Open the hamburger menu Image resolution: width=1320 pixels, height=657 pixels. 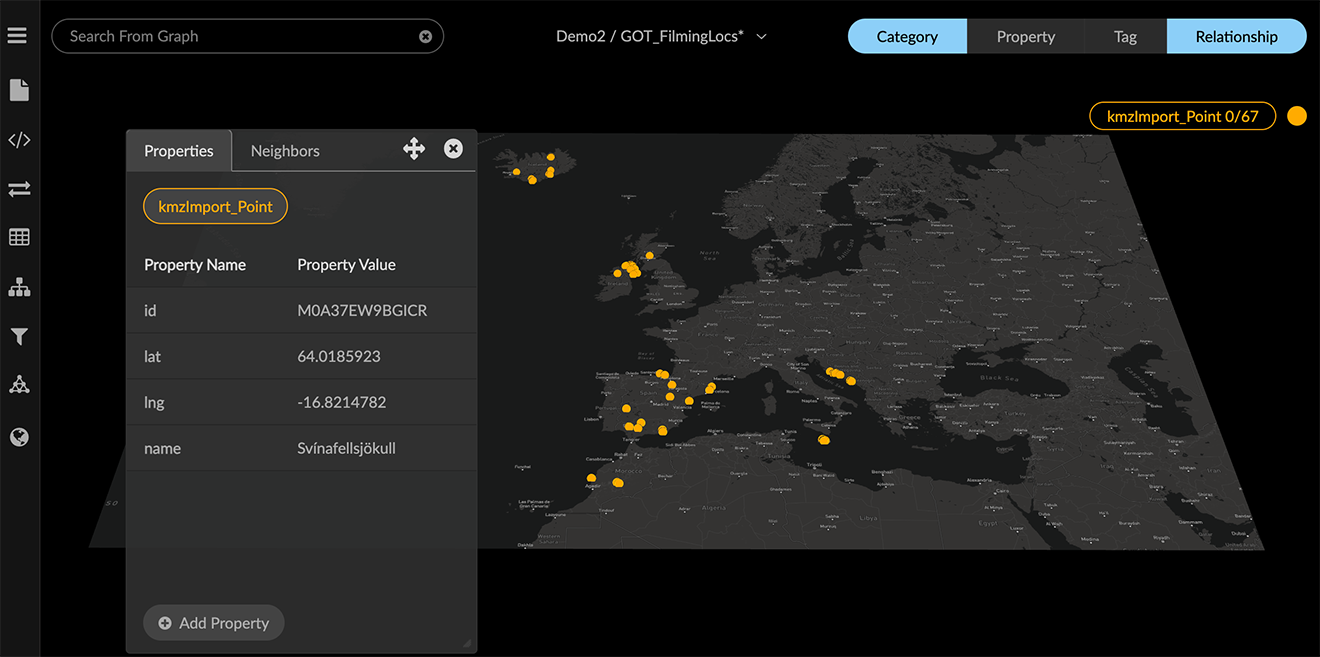click(x=17, y=36)
